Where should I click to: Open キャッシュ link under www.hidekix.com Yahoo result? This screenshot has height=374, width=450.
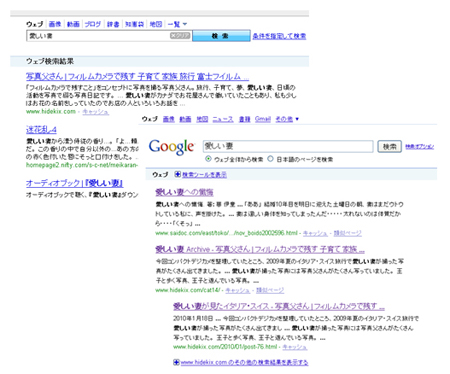point(96,112)
